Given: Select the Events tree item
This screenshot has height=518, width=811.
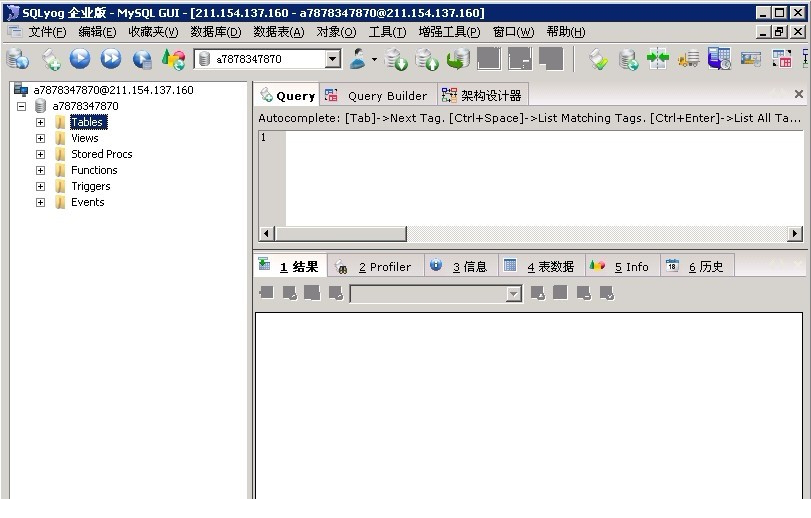Looking at the screenshot, I should click(88, 203).
